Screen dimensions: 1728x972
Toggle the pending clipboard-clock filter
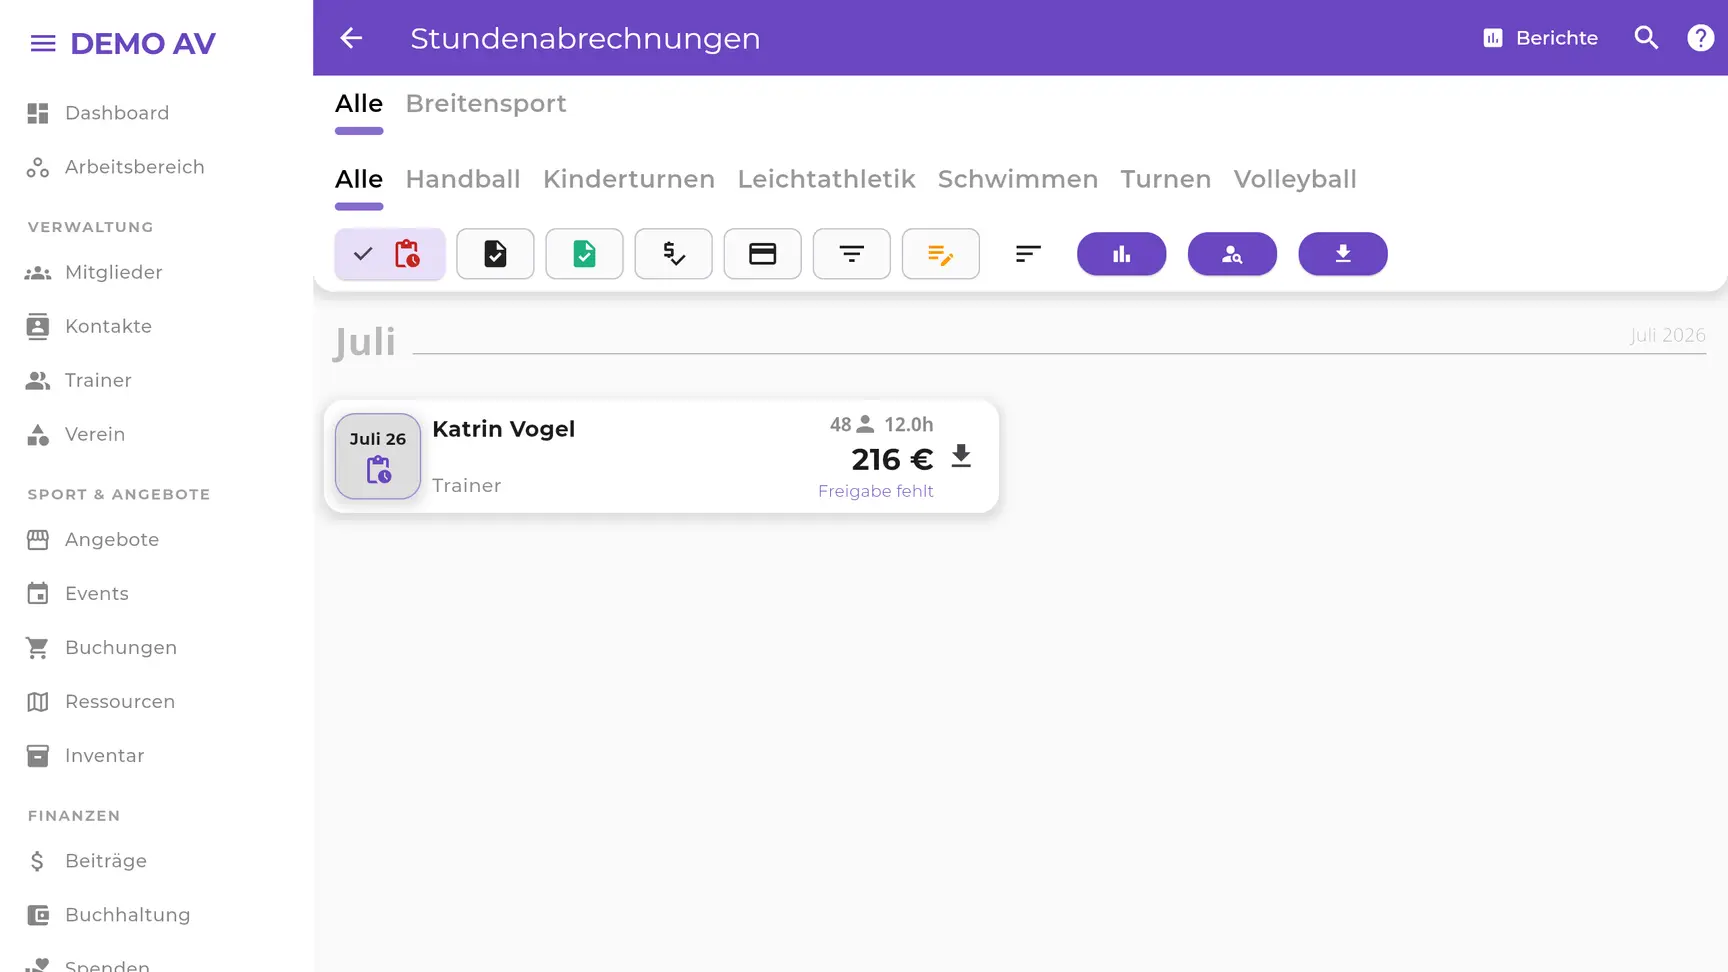[390, 254]
